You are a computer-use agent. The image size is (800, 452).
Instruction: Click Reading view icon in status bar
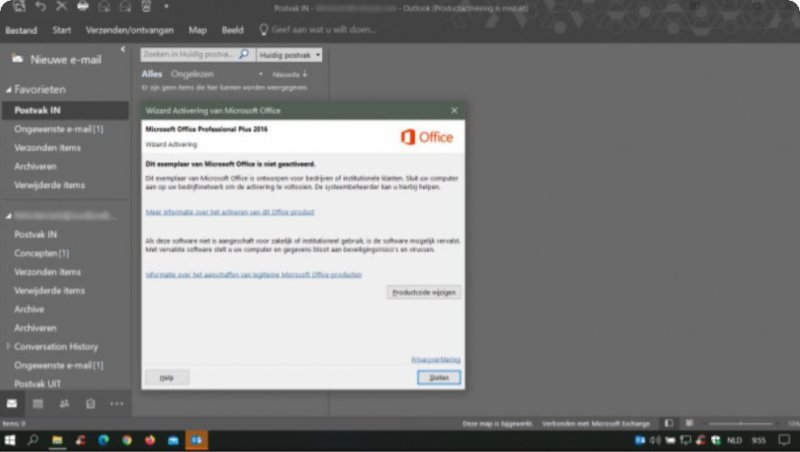[x=689, y=423]
